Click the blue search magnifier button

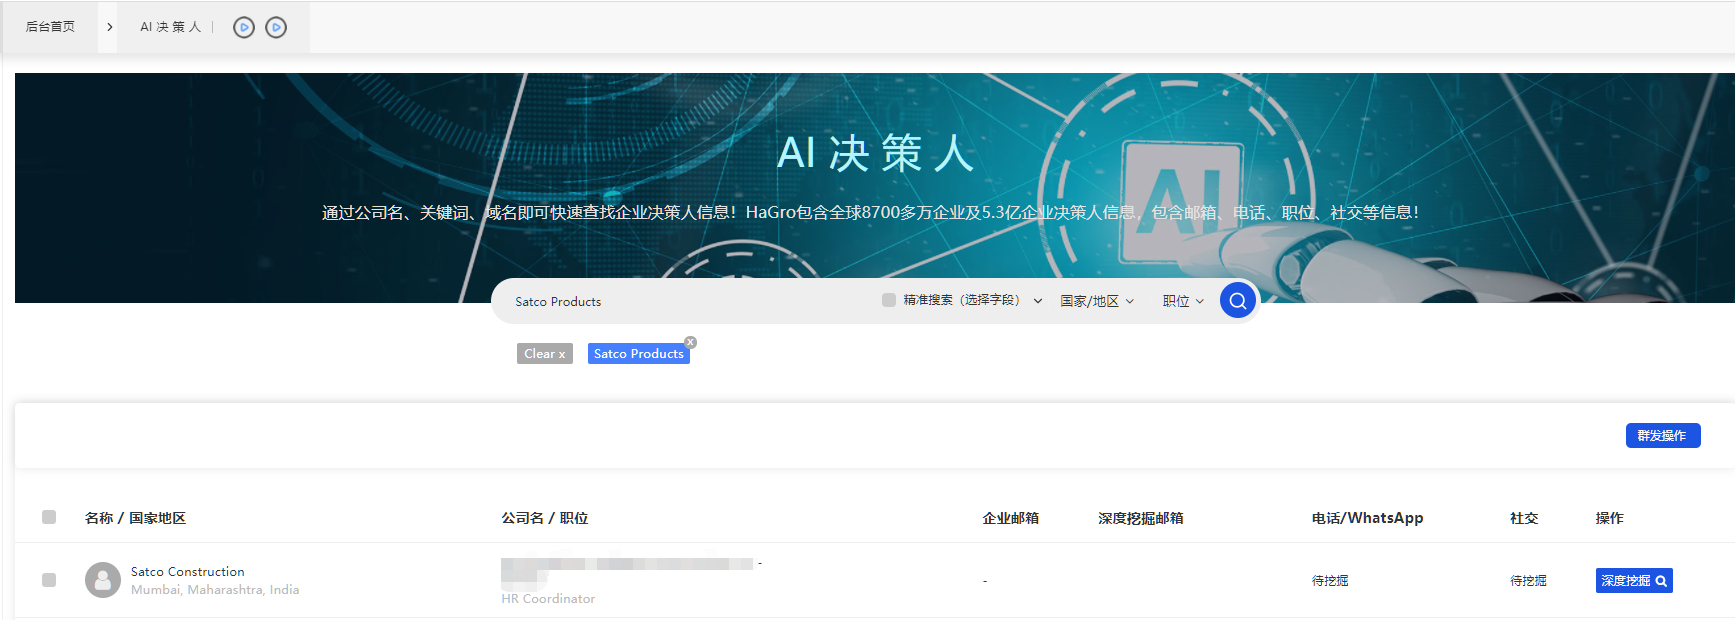[1237, 300]
